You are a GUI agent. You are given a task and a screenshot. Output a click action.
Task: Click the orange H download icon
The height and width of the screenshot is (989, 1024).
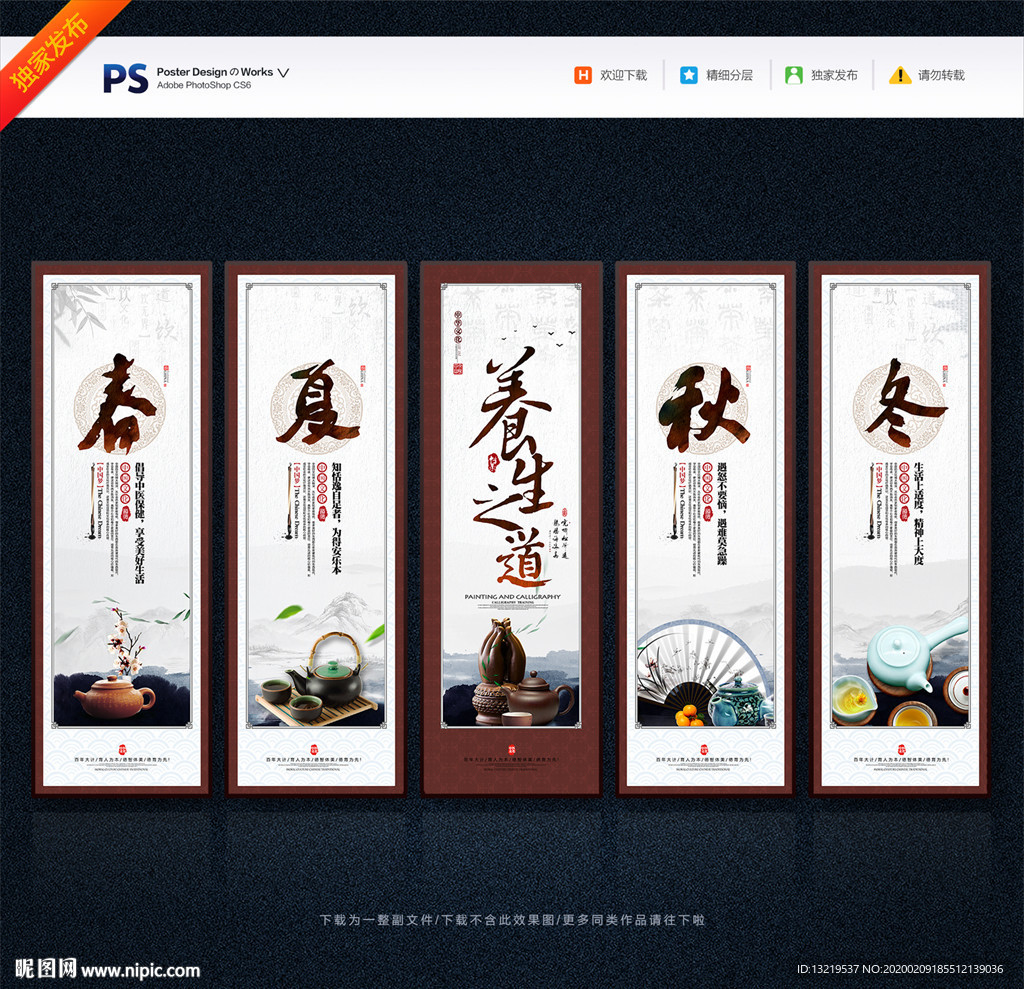click(x=583, y=75)
